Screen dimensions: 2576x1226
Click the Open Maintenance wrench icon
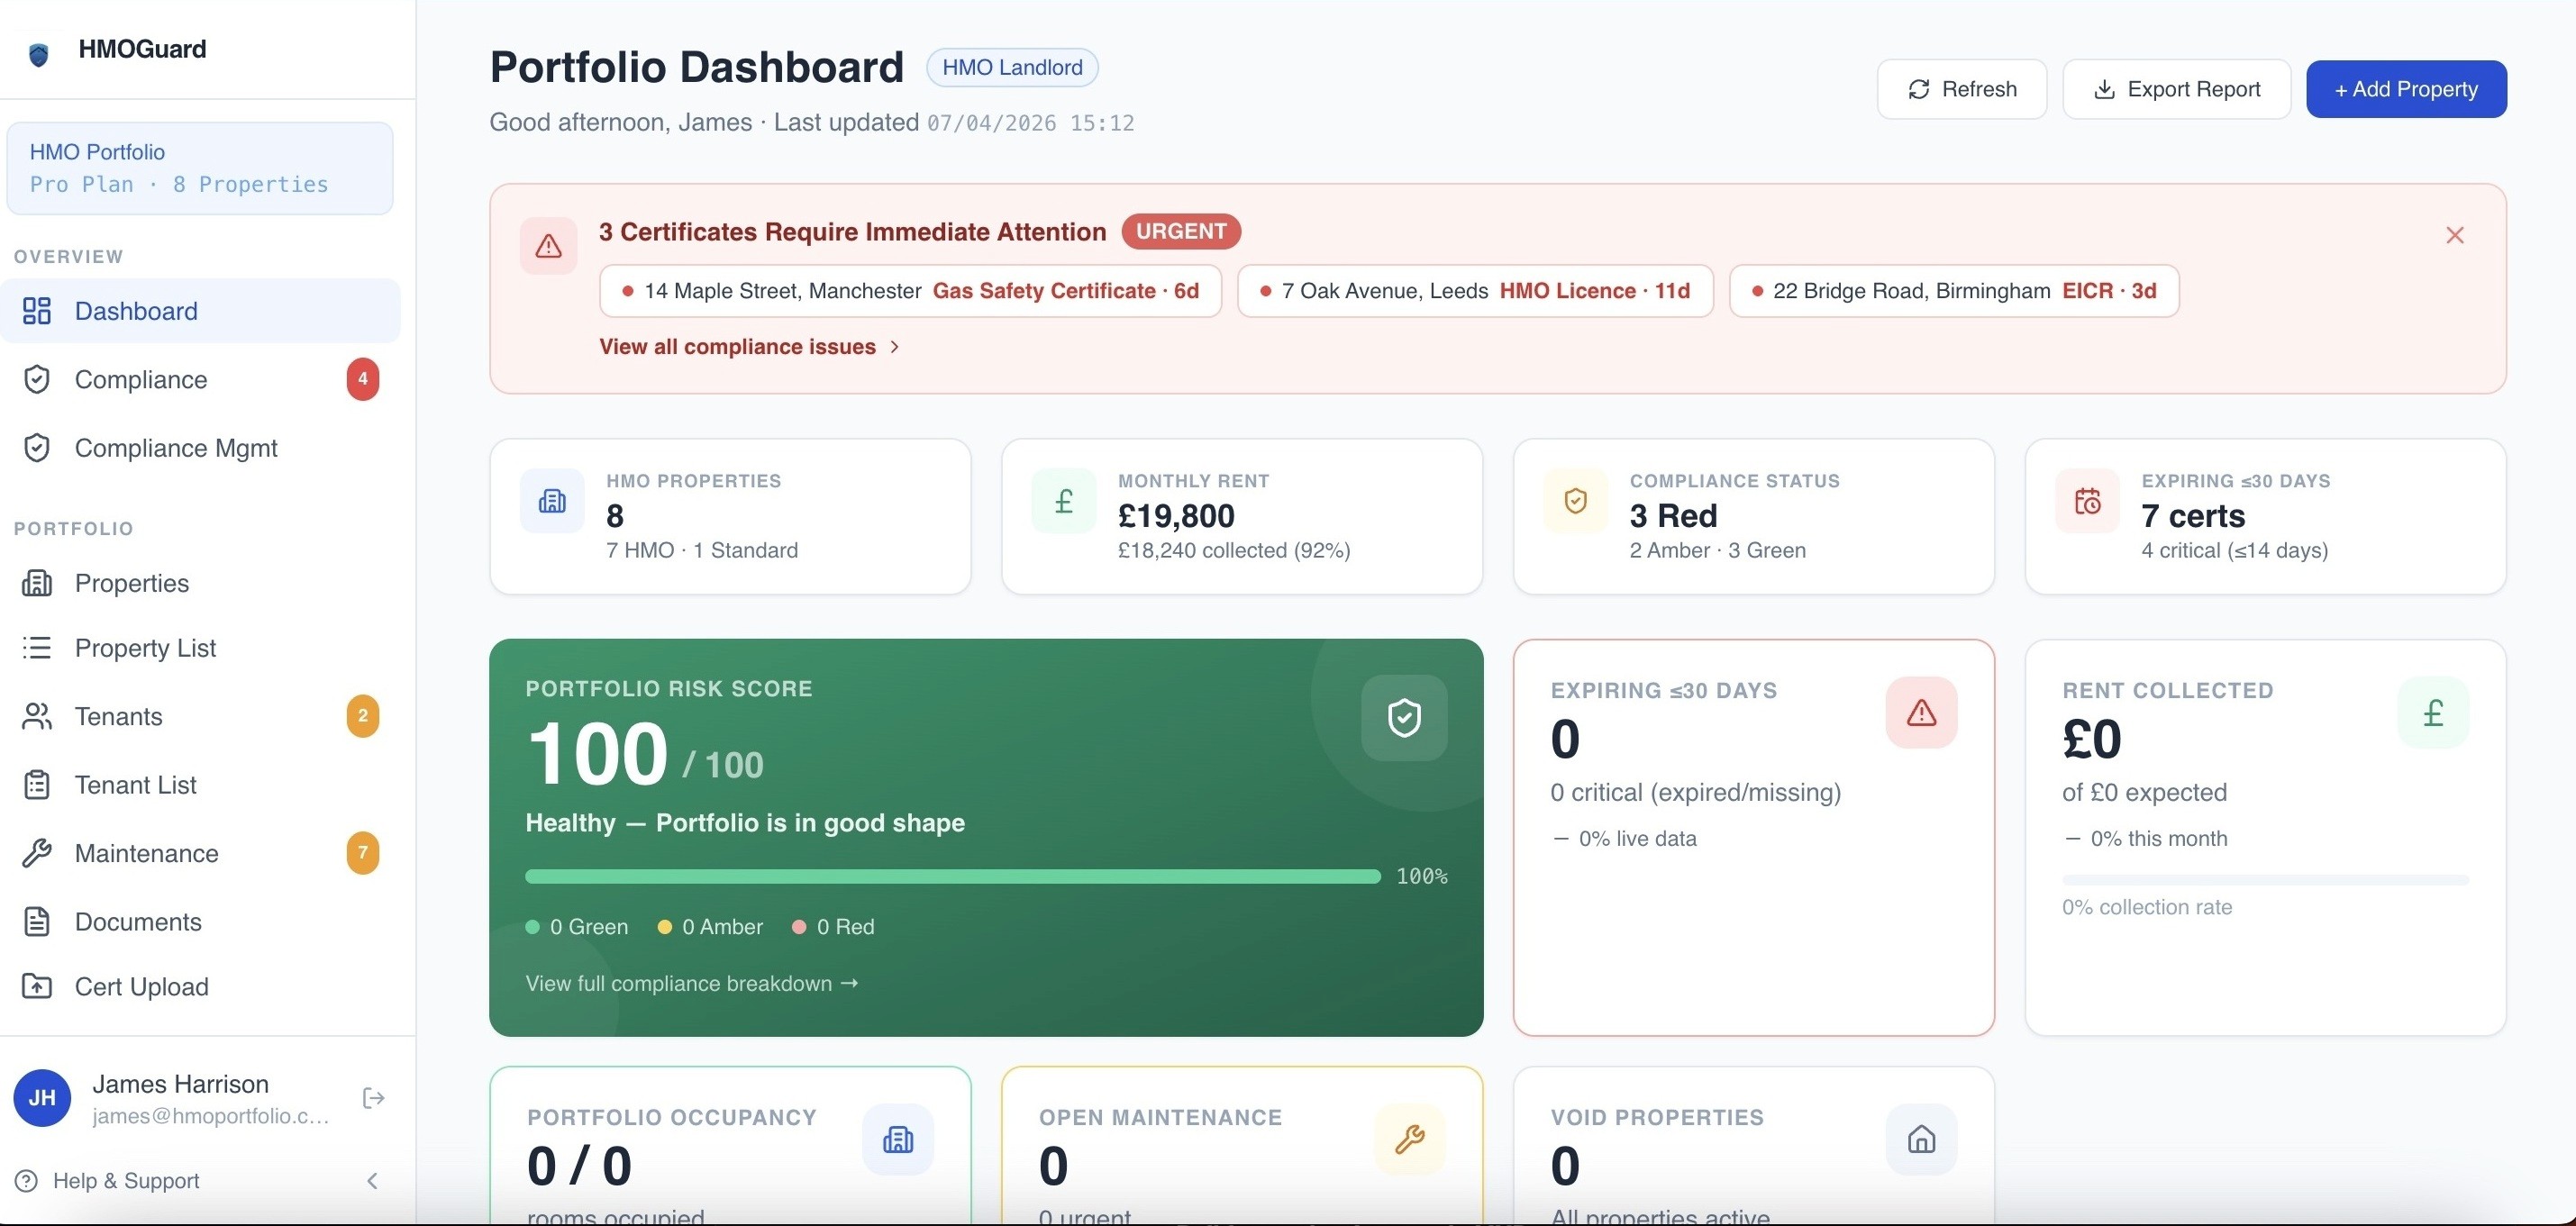1410,1139
